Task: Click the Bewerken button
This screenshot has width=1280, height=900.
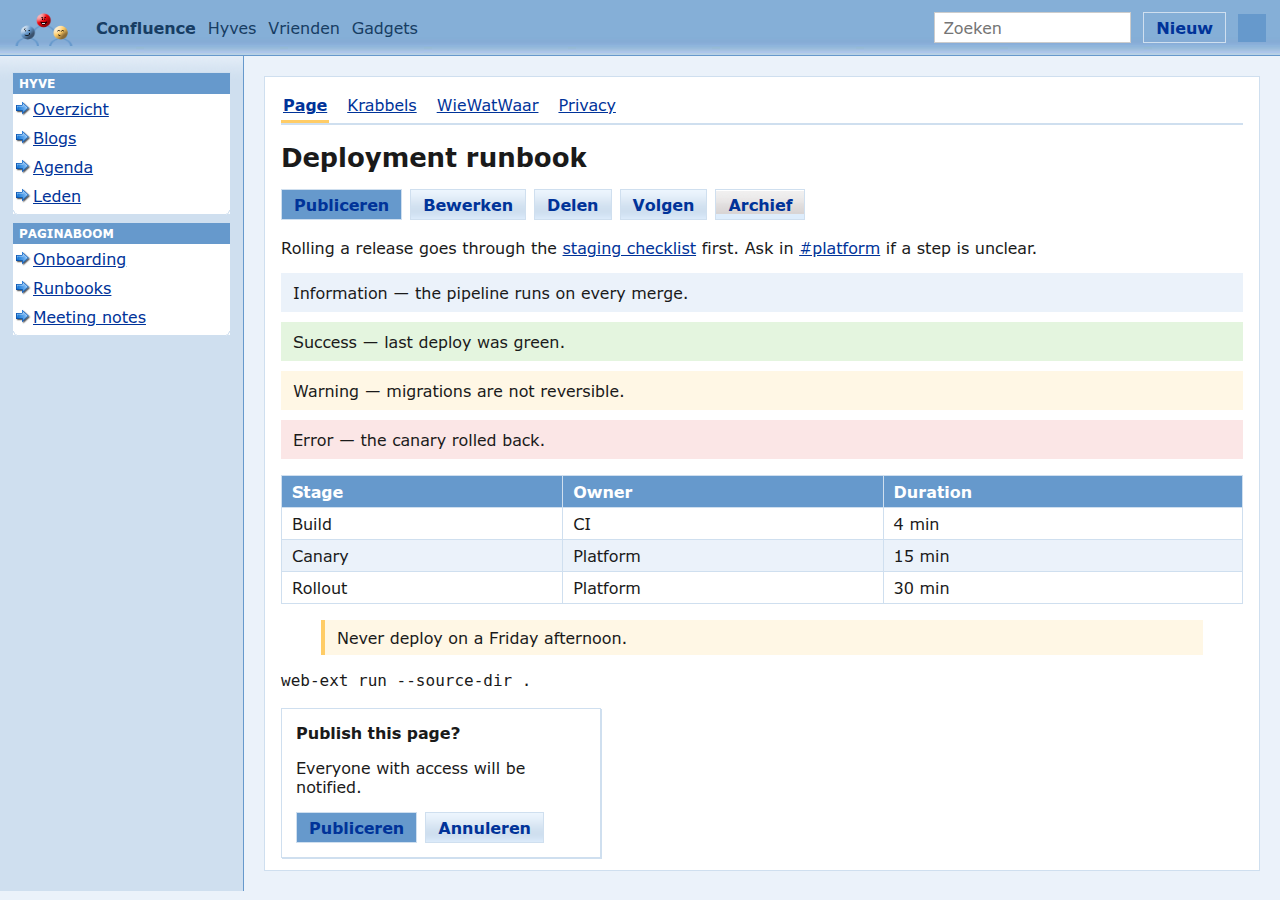Action: point(468,205)
